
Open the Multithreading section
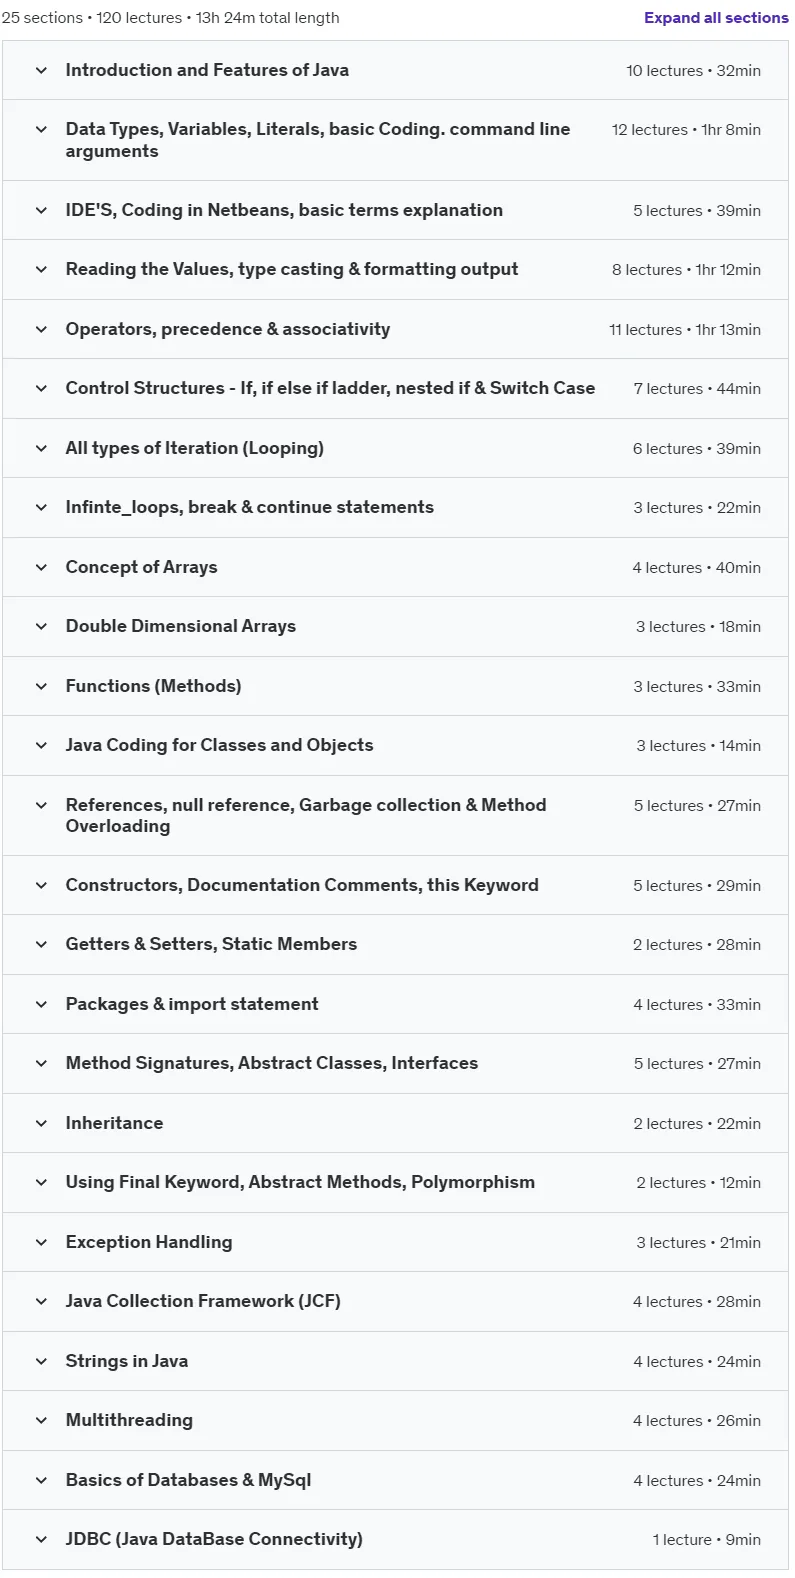pos(396,1420)
